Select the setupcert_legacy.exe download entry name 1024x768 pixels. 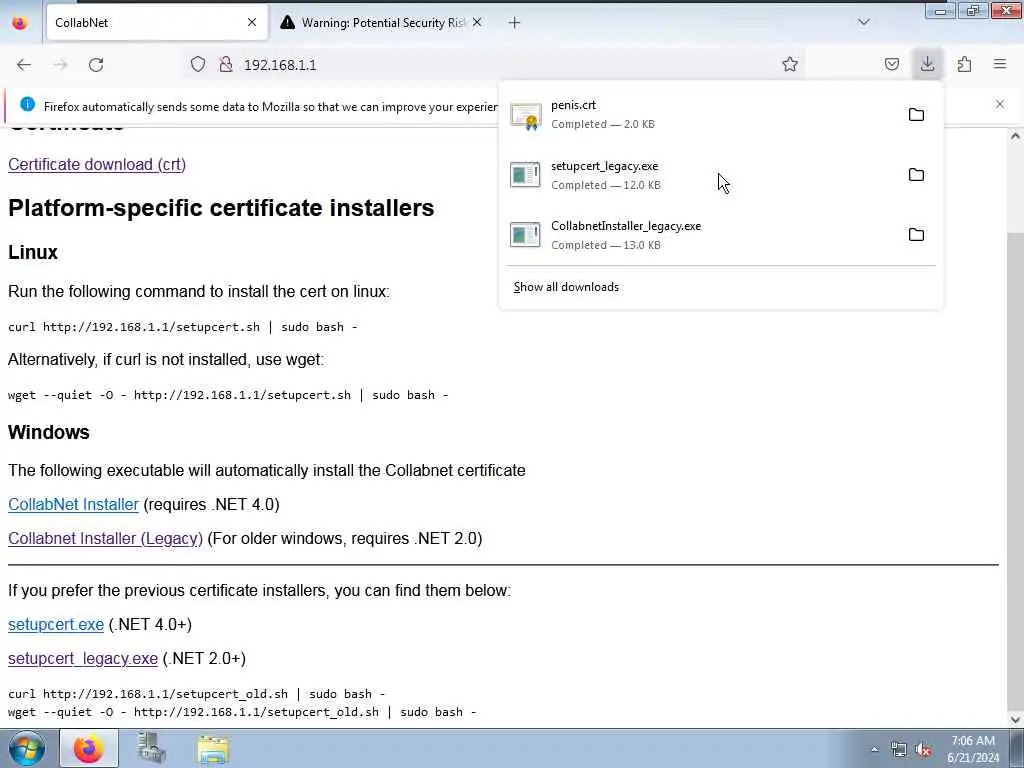(x=605, y=166)
